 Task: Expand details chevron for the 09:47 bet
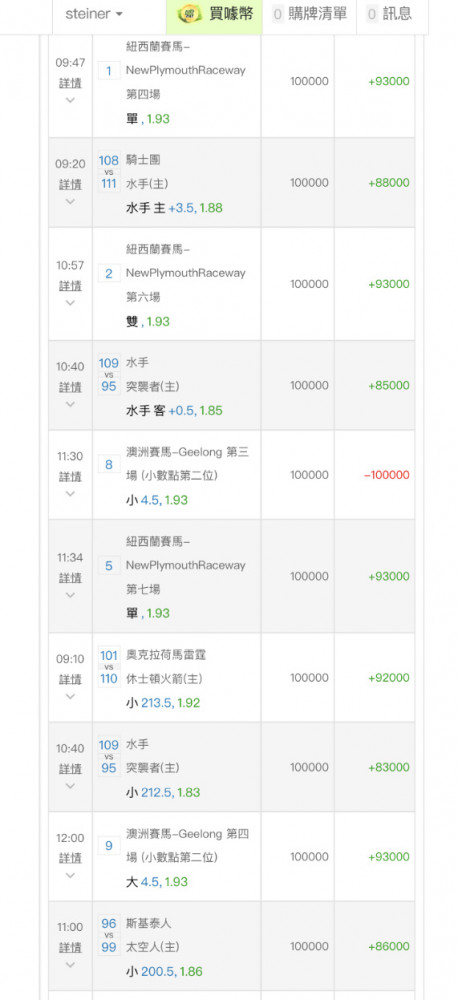click(70, 100)
